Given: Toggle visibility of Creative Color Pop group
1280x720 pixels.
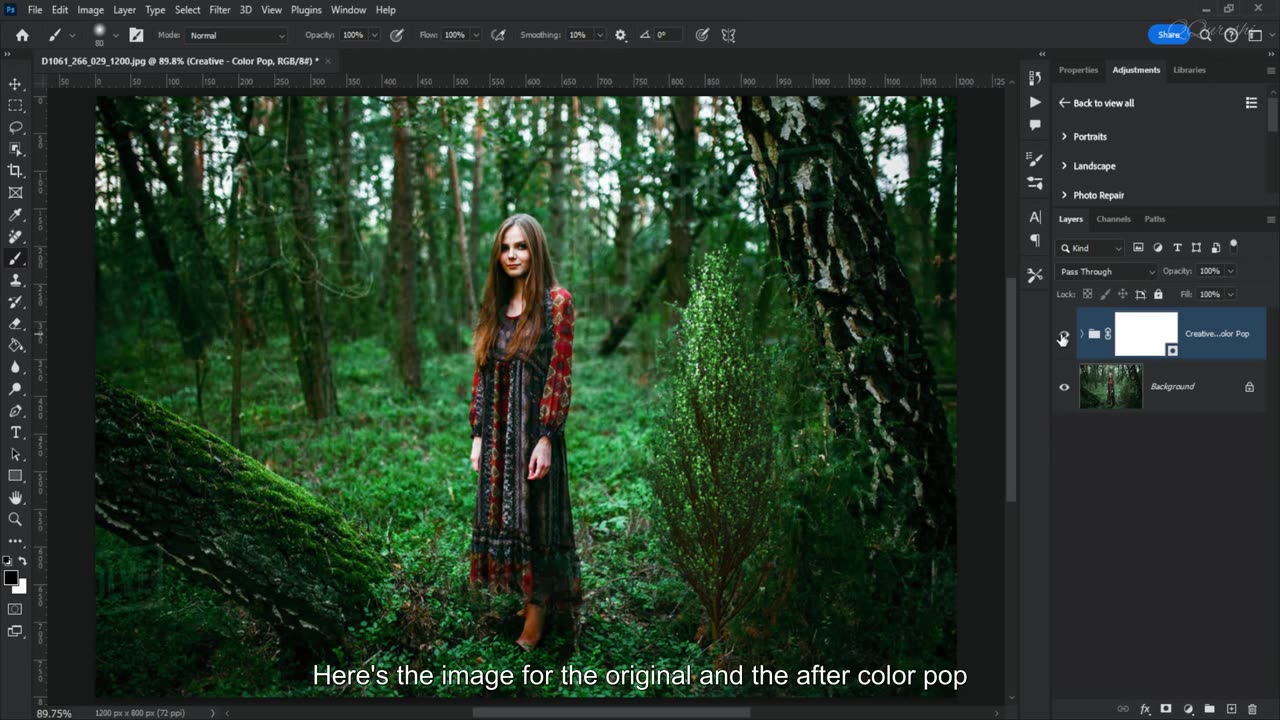Looking at the screenshot, I should click(x=1064, y=334).
